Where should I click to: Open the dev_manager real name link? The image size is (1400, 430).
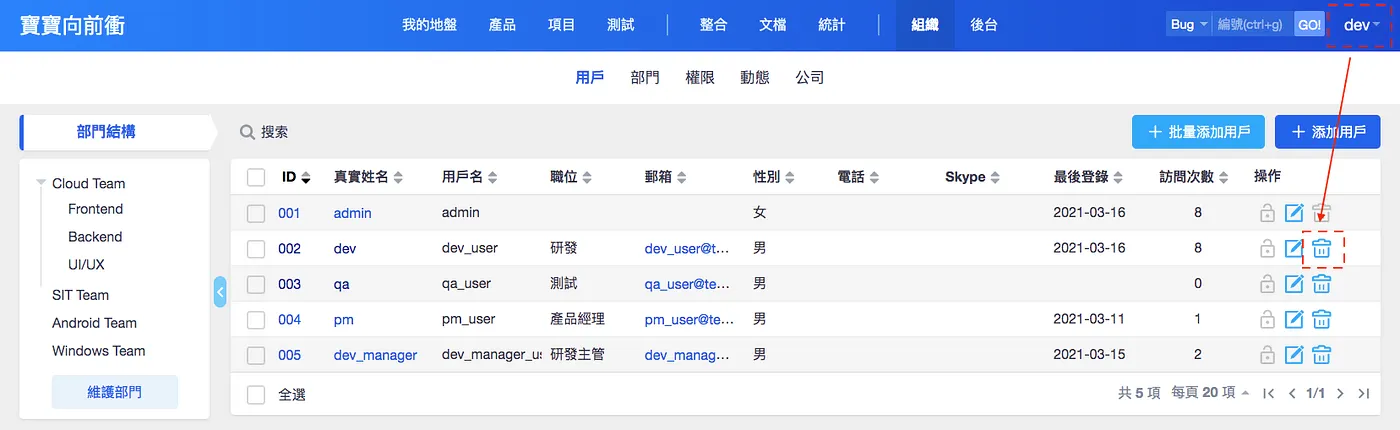coord(375,355)
